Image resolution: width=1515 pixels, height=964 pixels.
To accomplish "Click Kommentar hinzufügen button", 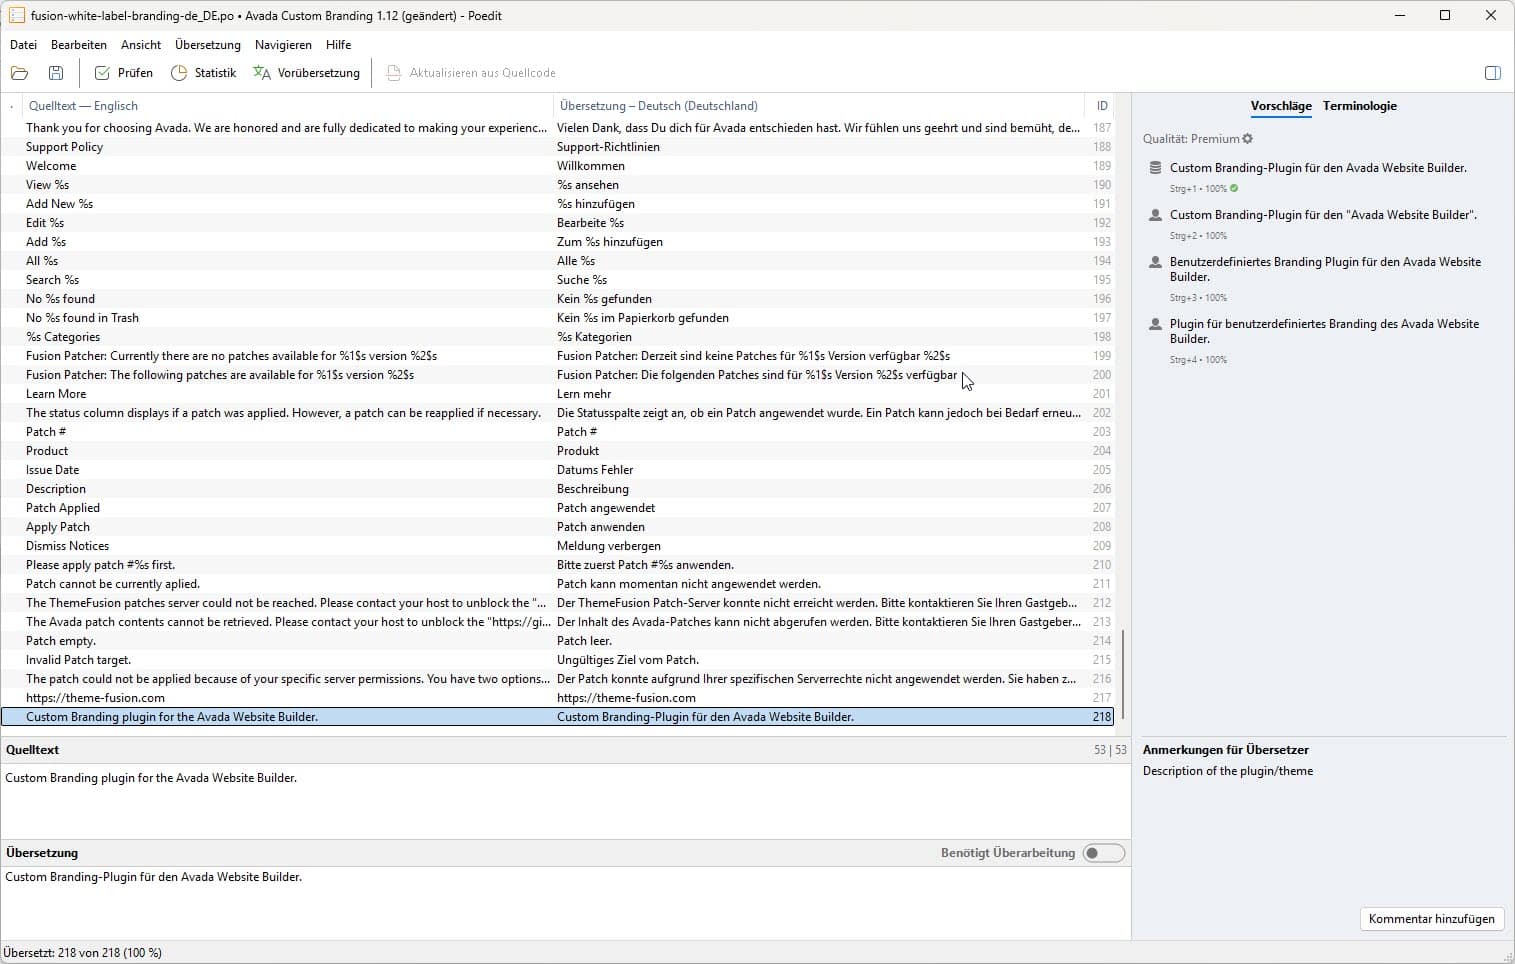I will [1432, 919].
